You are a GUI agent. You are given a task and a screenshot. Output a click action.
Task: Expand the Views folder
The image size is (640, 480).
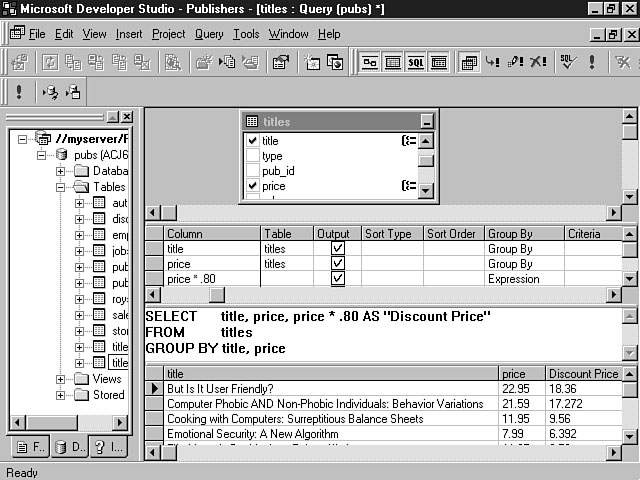pos(61,379)
